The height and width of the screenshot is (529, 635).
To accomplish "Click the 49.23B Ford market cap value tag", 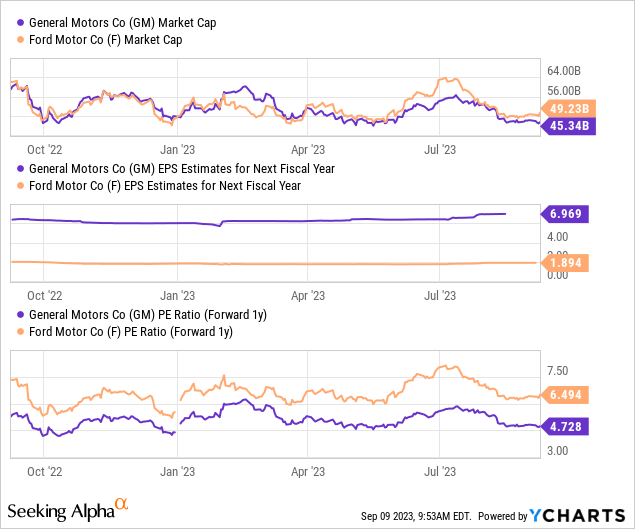I will pos(568,108).
